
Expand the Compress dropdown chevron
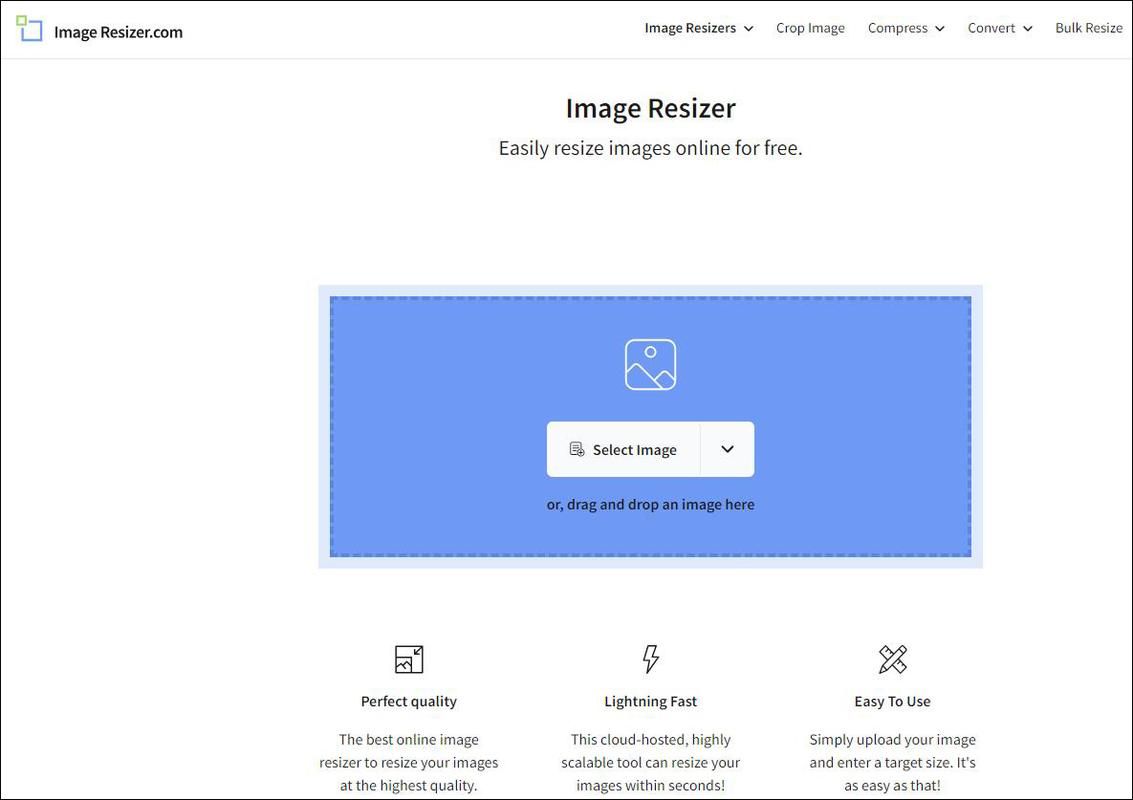point(939,29)
